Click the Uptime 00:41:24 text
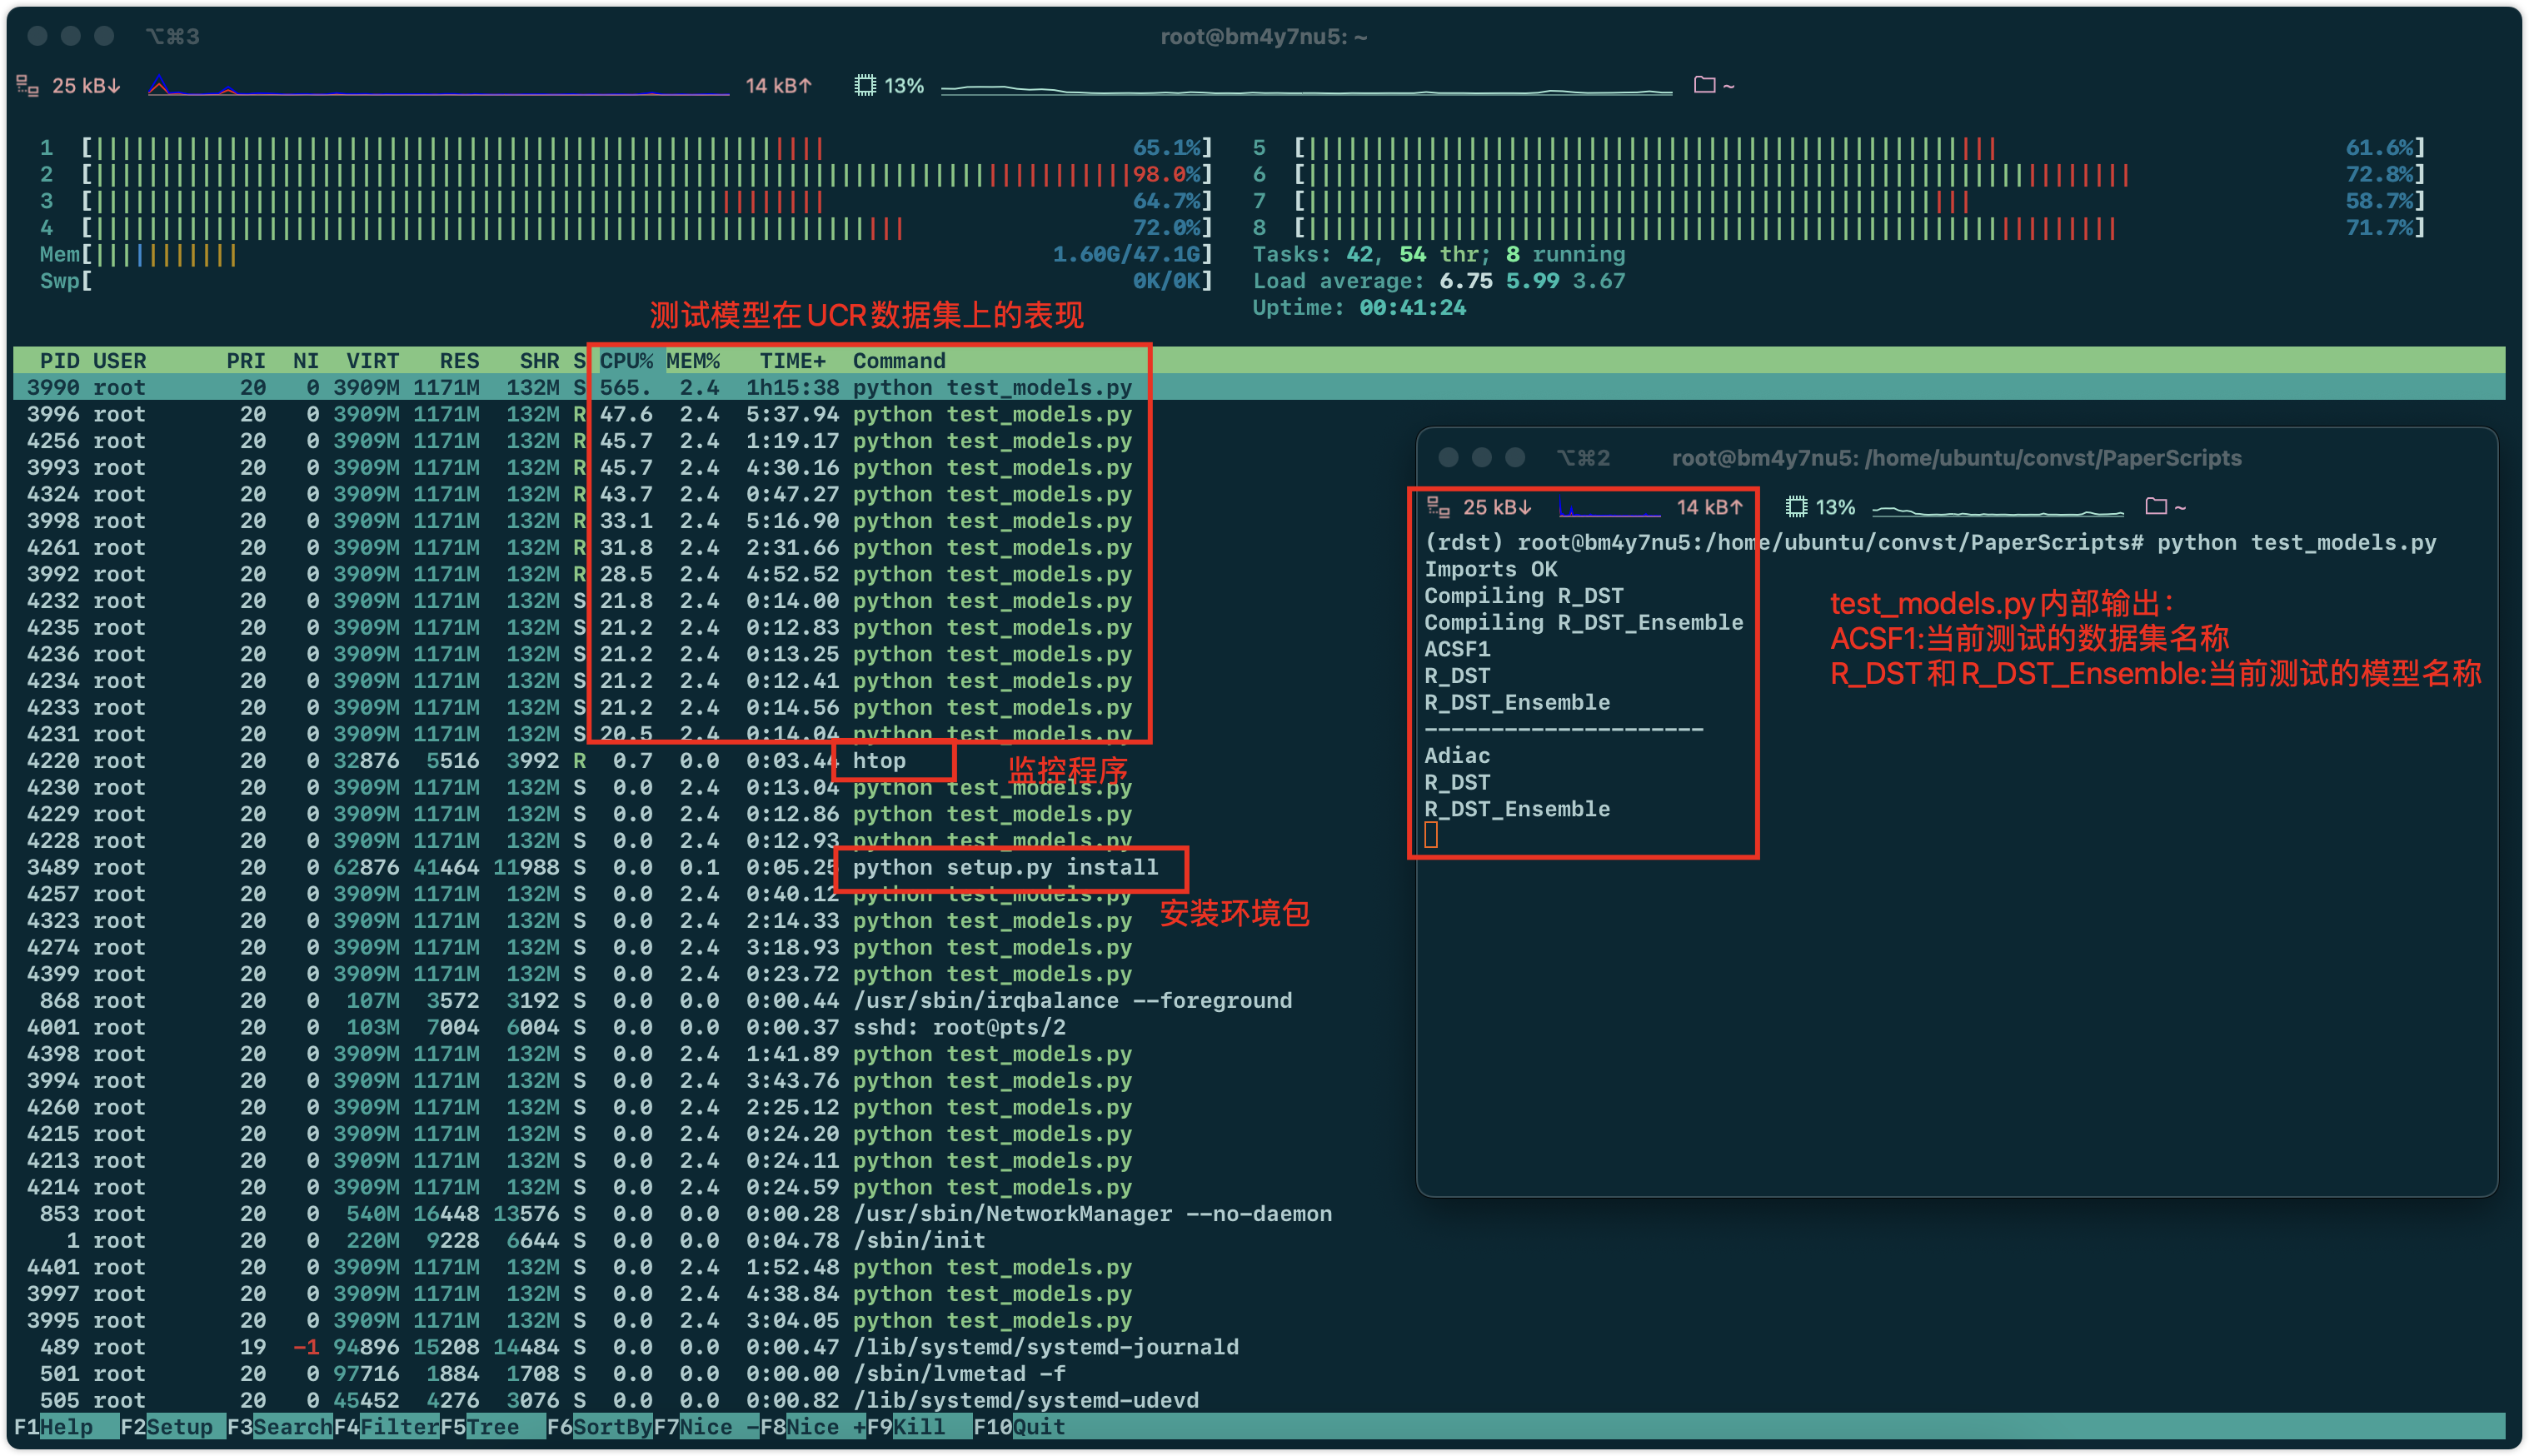 click(1359, 308)
